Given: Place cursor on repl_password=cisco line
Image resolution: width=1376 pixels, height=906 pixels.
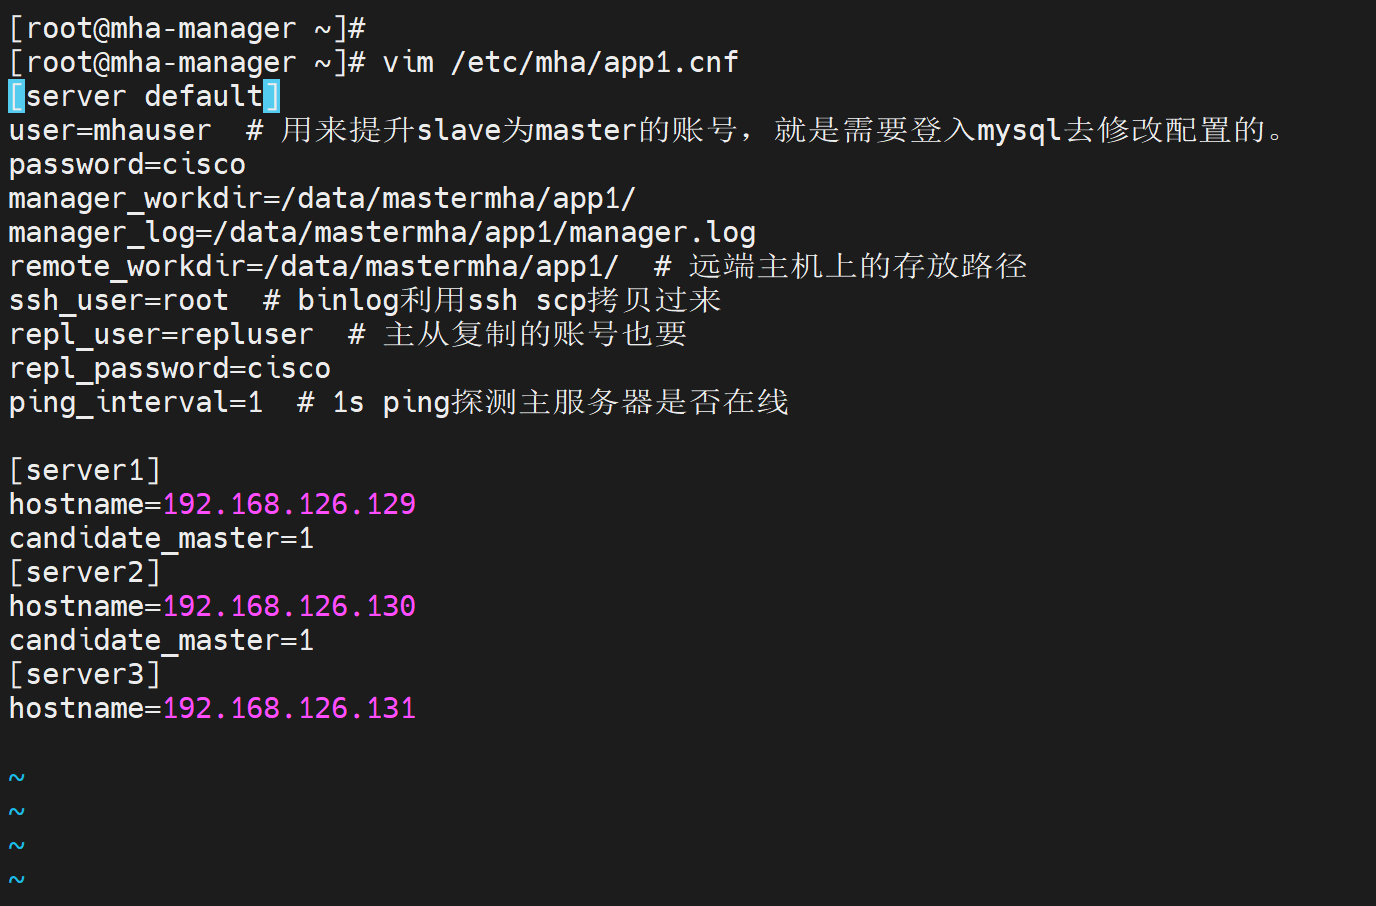Looking at the screenshot, I should (x=169, y=369).
